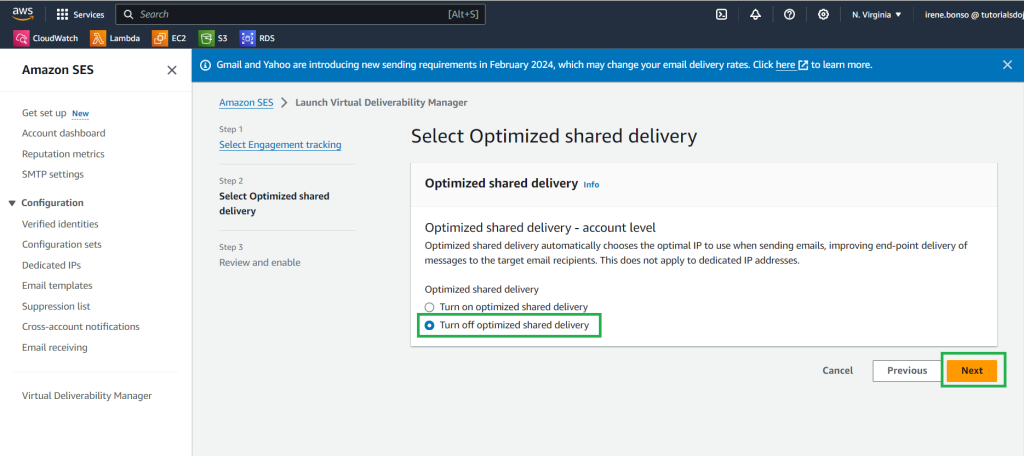Open Dedicated IPs
This screenshot has height=456, width=1024.
click(51, 265)
